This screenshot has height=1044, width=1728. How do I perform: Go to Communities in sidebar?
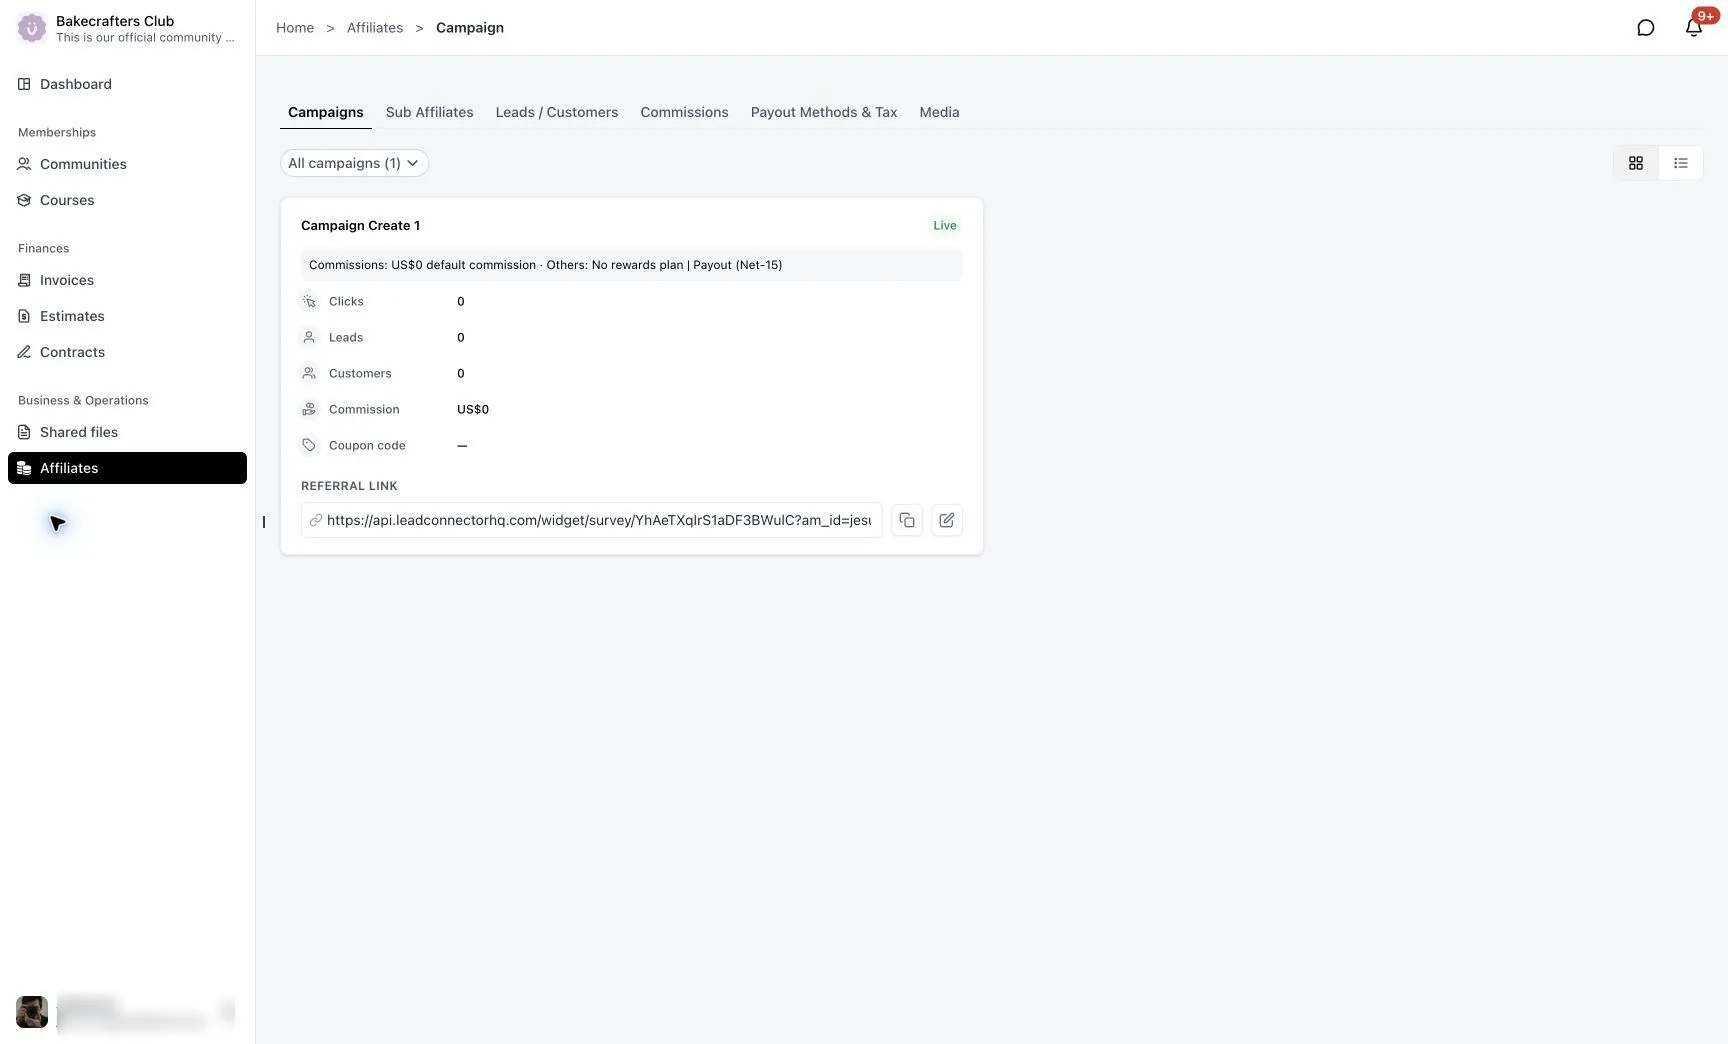point(127,164)
